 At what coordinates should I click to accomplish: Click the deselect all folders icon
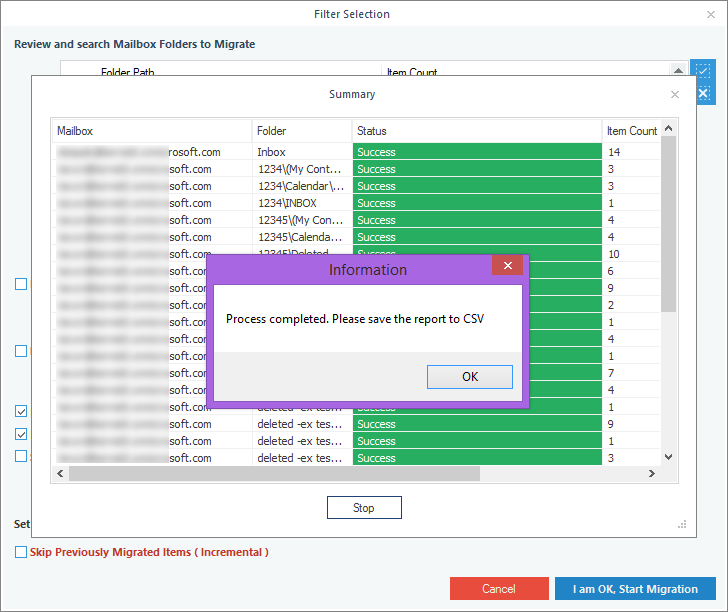pos(703,93)
